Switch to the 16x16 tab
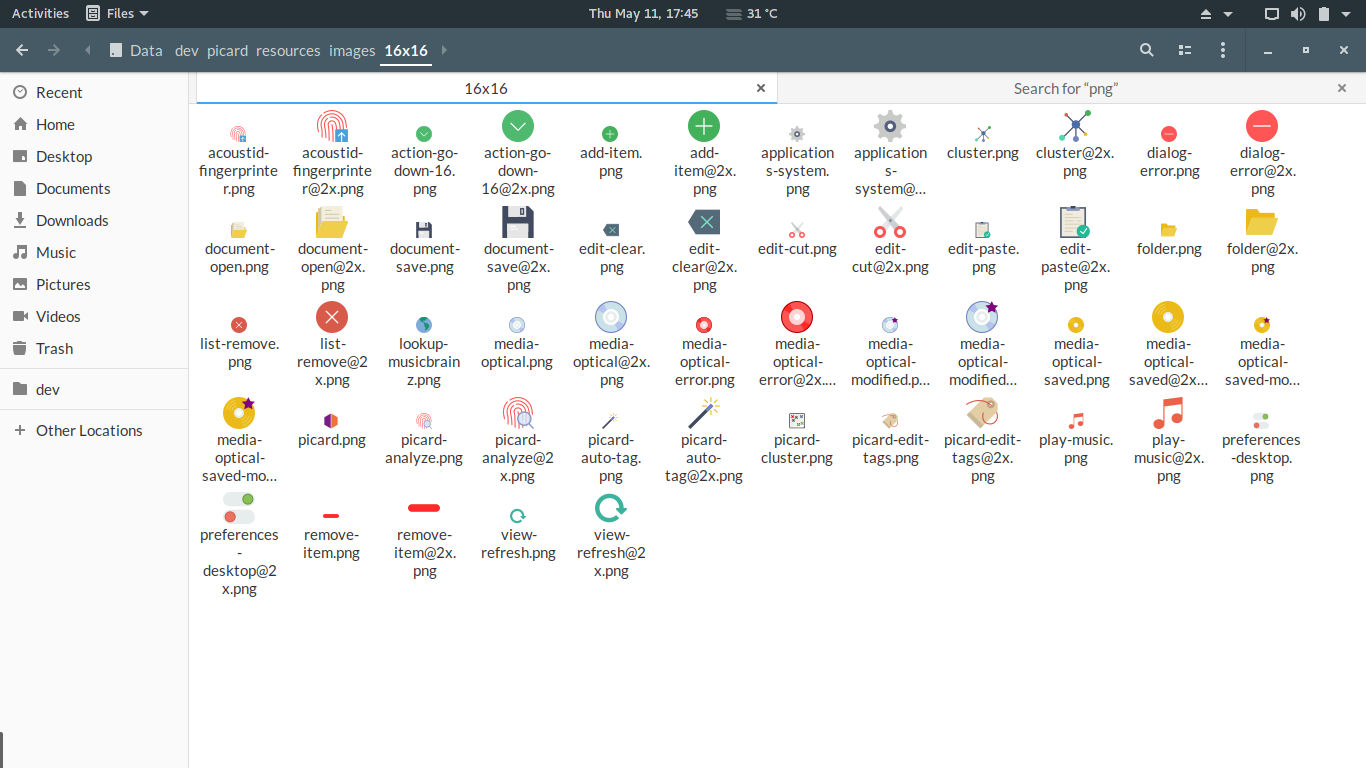This screenshot has width=1366, height=768. 486,89
